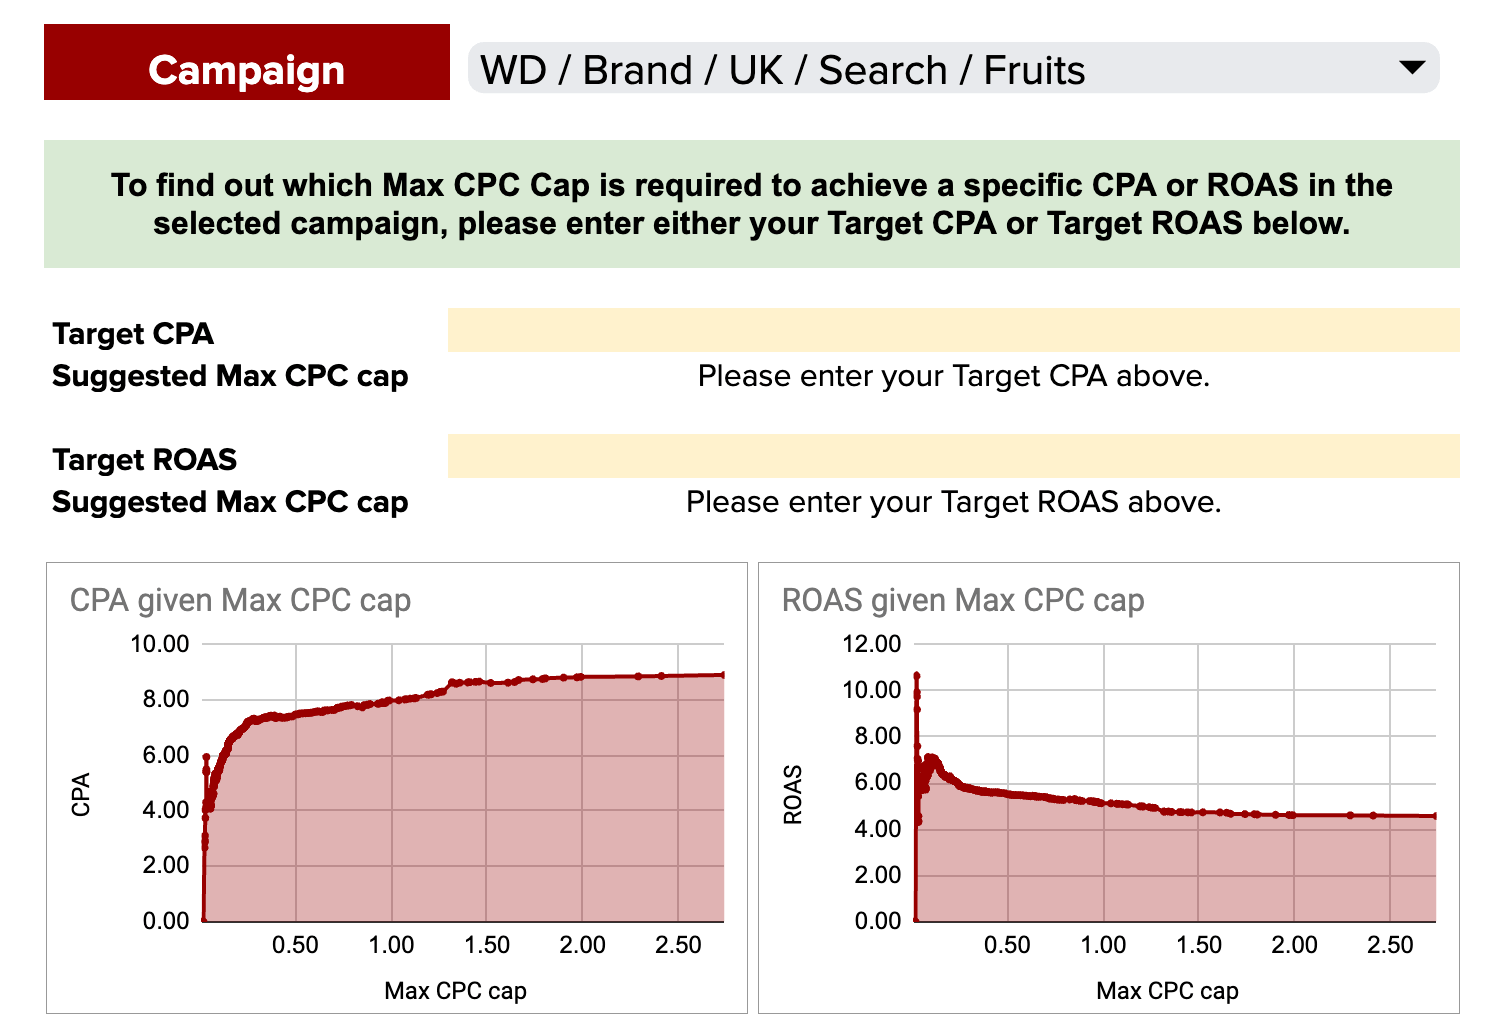Open the campaign selector dropdown

(x=950, y=68)
